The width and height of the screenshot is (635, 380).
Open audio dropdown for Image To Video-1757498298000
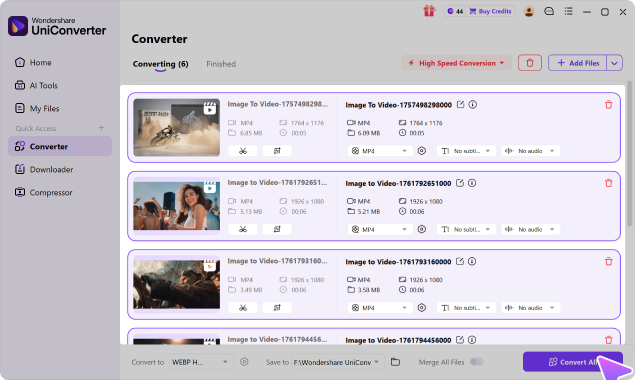(531, 151)
